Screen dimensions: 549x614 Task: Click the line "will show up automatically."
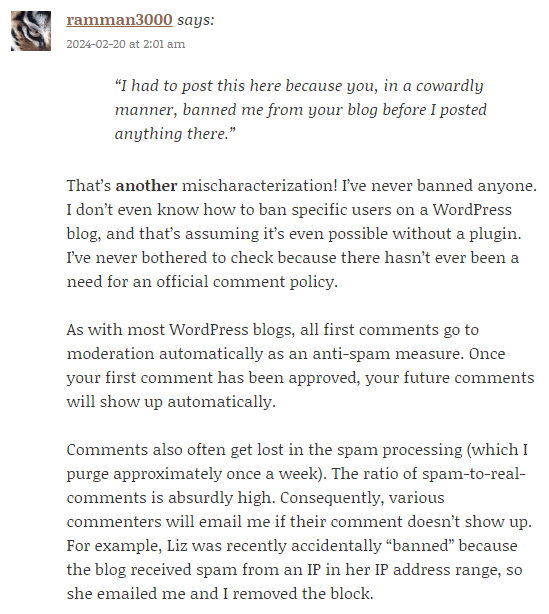[171, 402]
